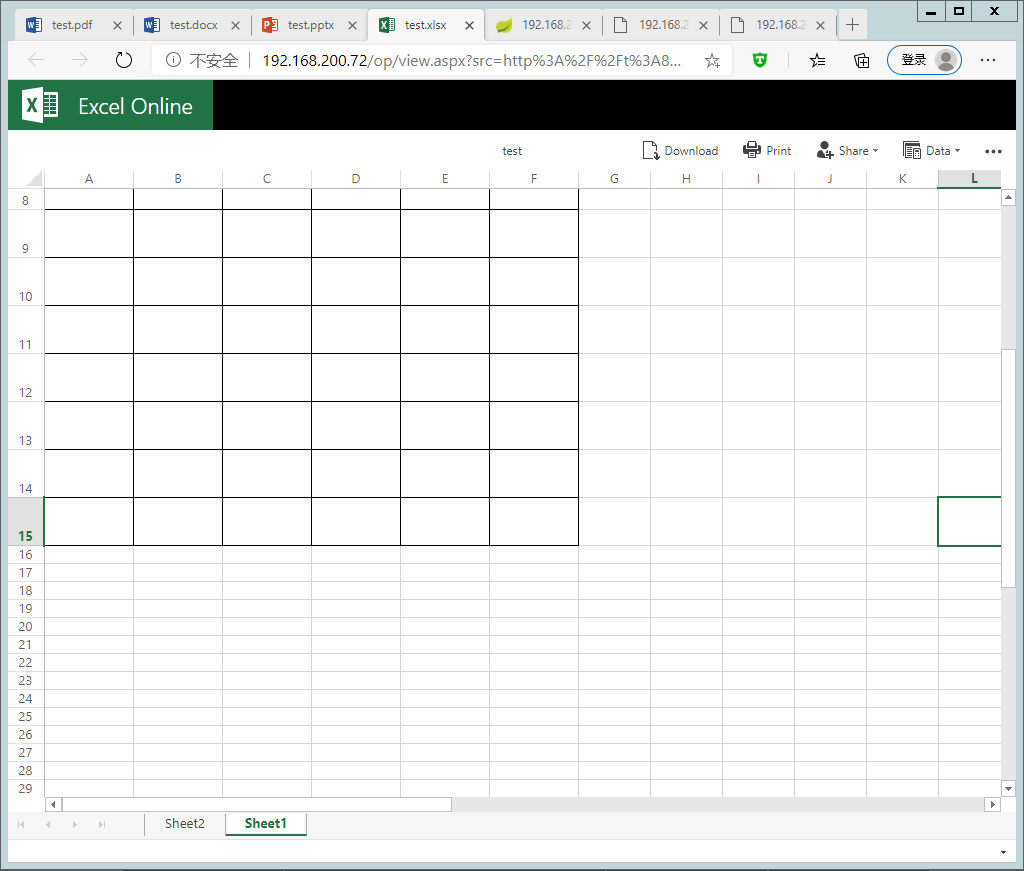The width and height of the screenshot is (1024, 871).
Task: Switch to the Sheet2 worksheet tab
Action: click(x=185, y=823)
